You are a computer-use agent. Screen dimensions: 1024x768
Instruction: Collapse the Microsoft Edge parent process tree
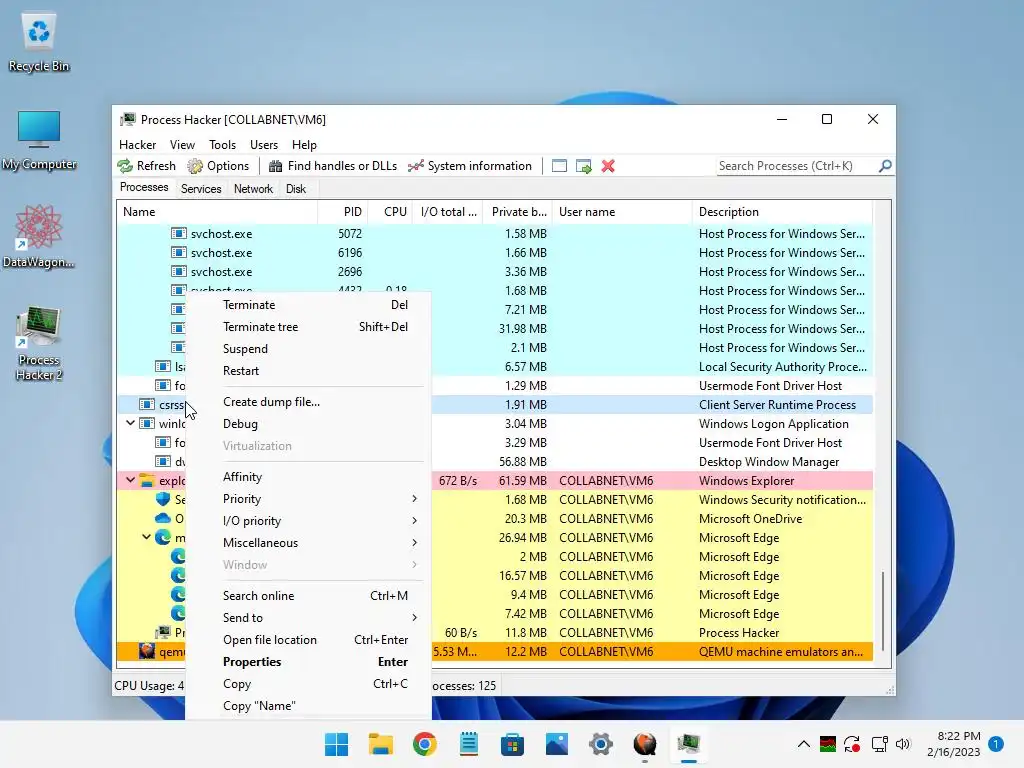coord(146,537)
